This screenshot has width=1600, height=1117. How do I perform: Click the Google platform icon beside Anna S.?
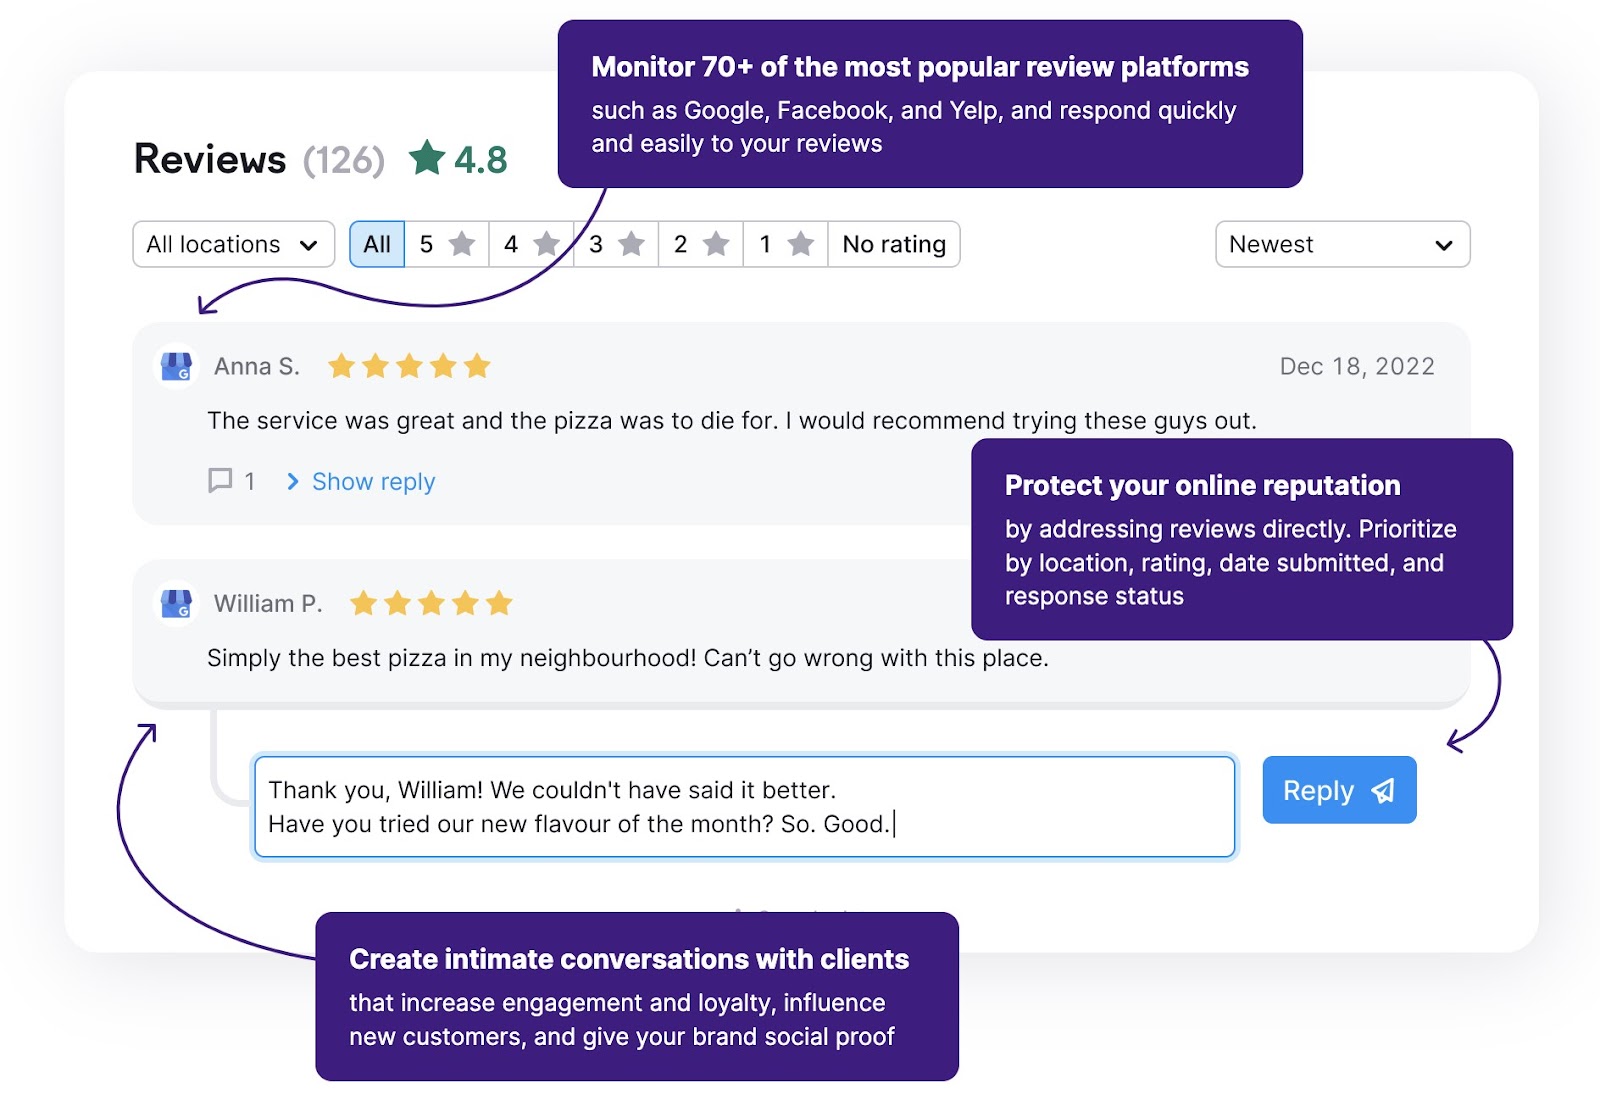[176, 366]
